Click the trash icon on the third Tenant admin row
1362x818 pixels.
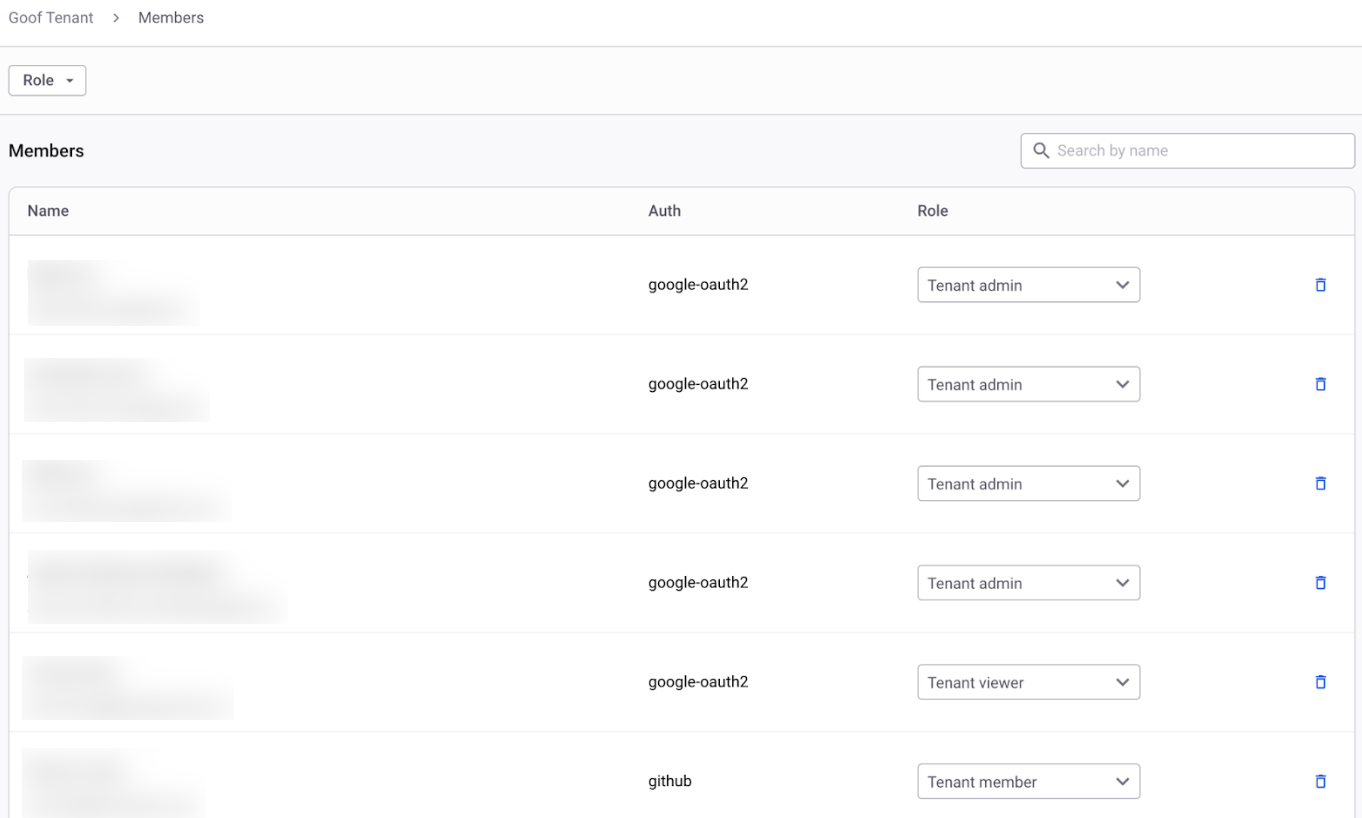point(1320,483)
